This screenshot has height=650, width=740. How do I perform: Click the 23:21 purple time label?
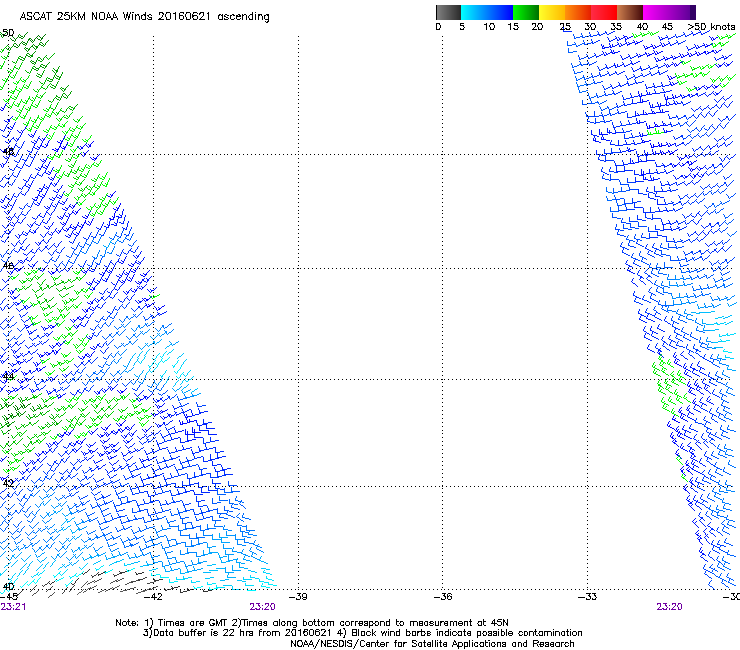coord(13,607)
